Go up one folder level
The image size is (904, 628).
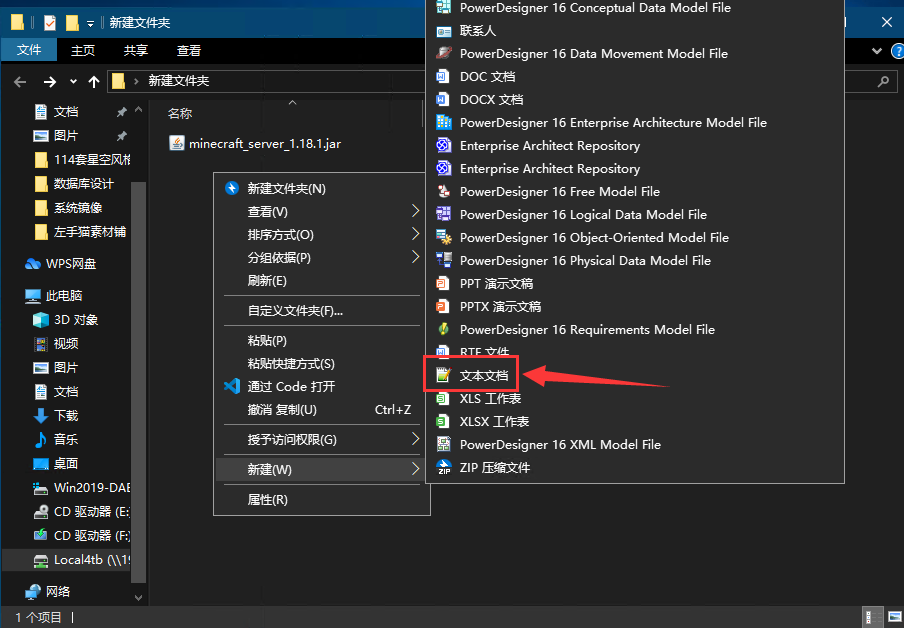tap(94, 82)
